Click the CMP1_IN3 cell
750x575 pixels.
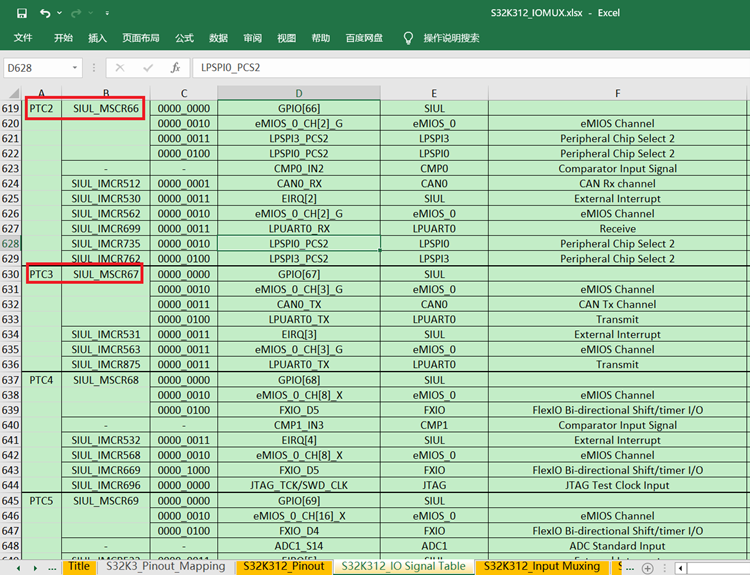pos(299,425)
